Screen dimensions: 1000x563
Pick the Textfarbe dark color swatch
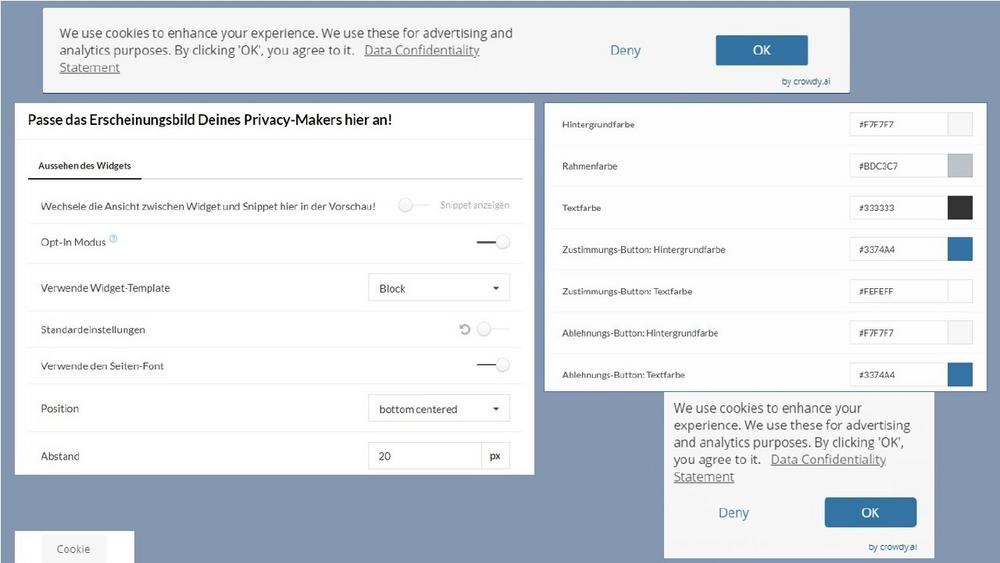coord(959,208)
